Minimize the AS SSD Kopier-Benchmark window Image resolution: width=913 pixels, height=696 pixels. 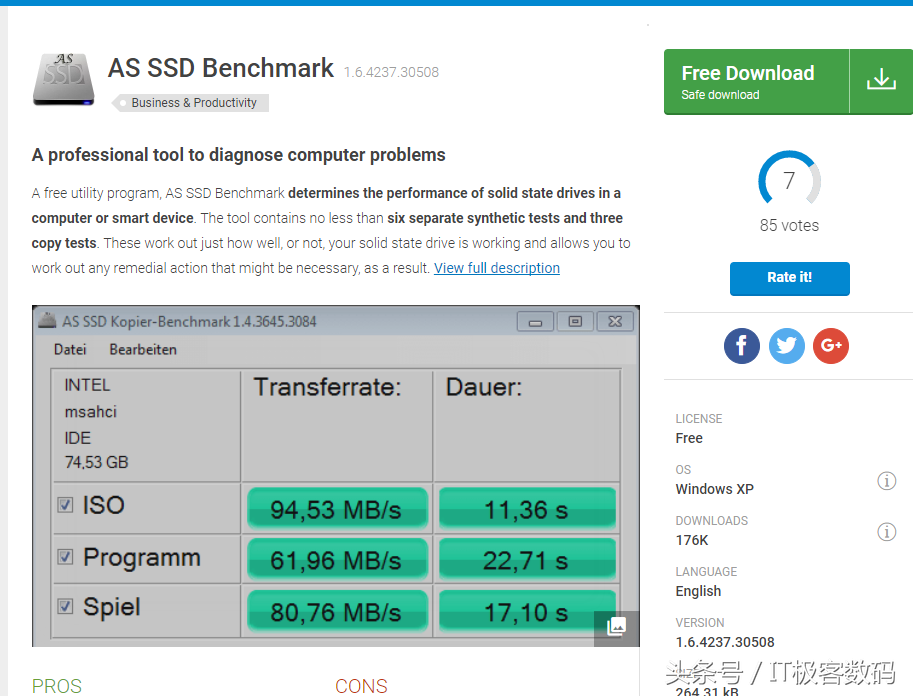click(x=536, y=321)
